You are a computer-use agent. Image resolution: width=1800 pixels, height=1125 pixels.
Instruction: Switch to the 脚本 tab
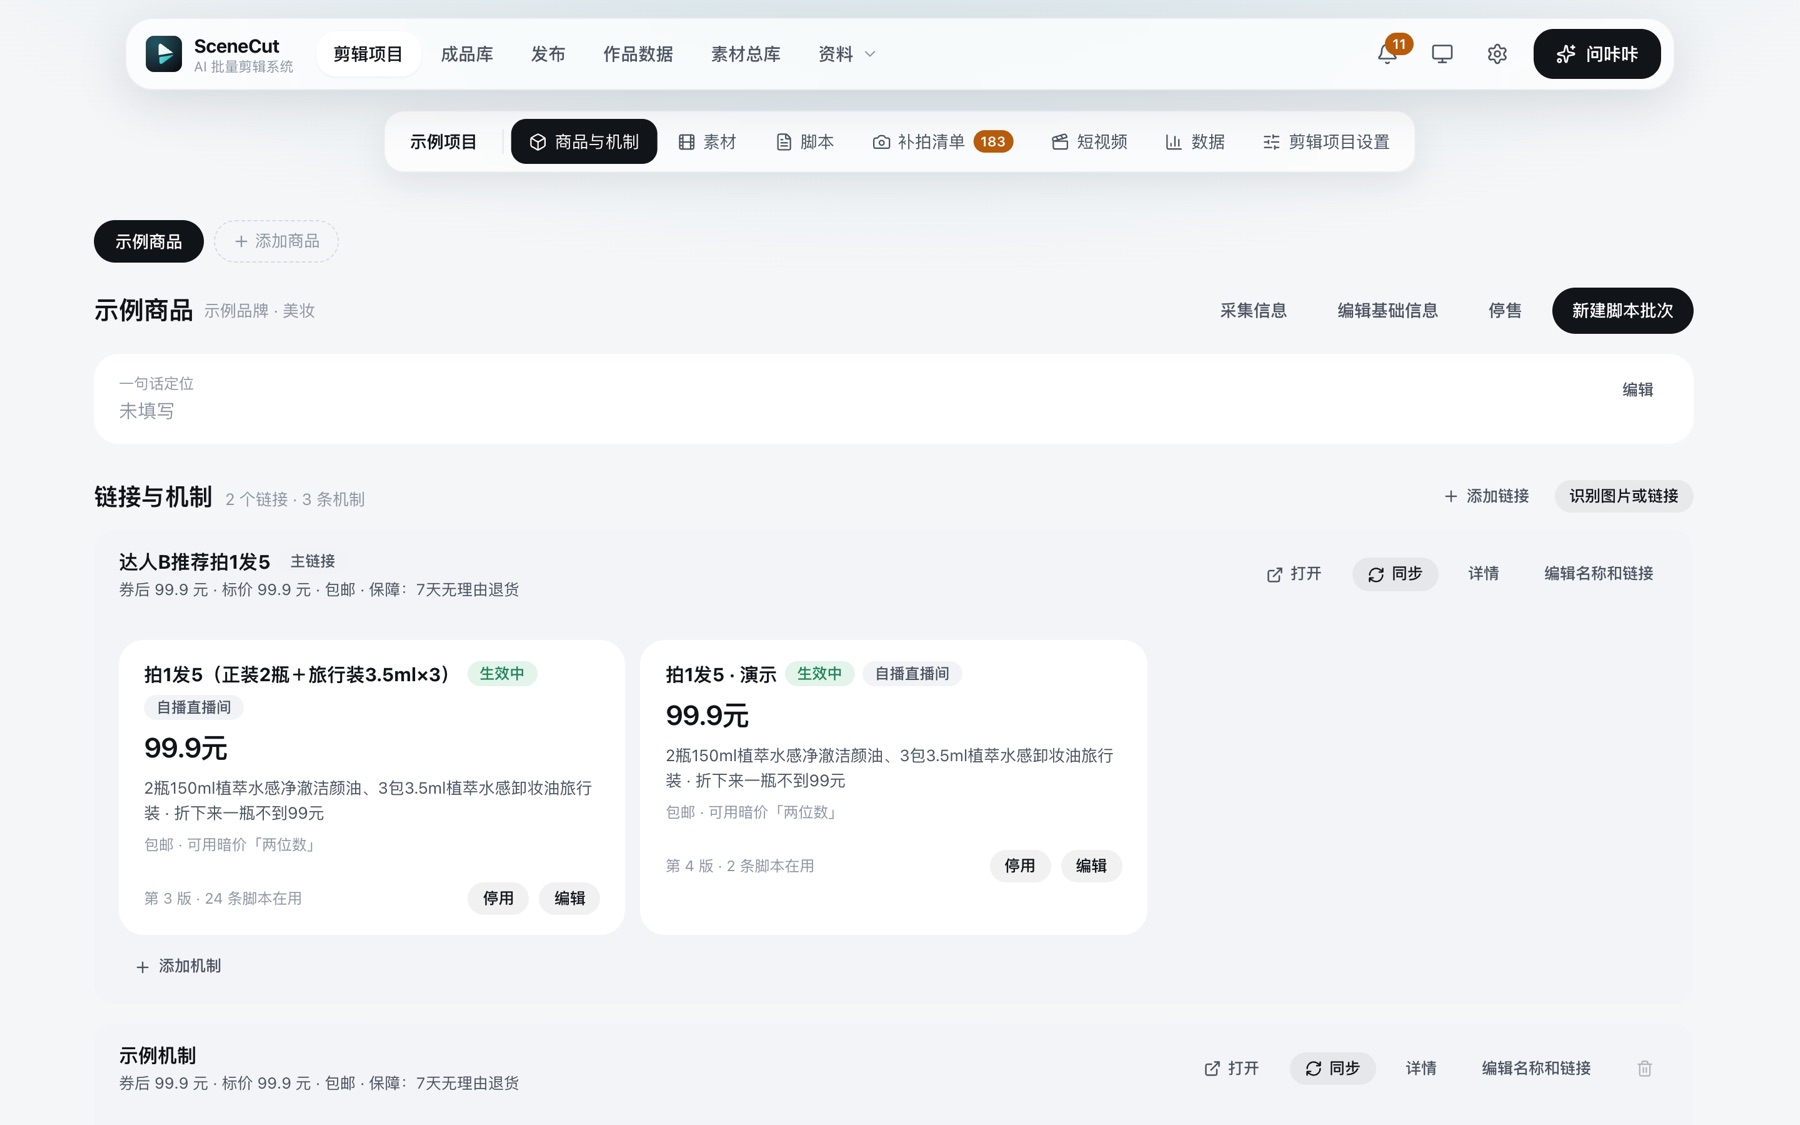coord(805,142)
